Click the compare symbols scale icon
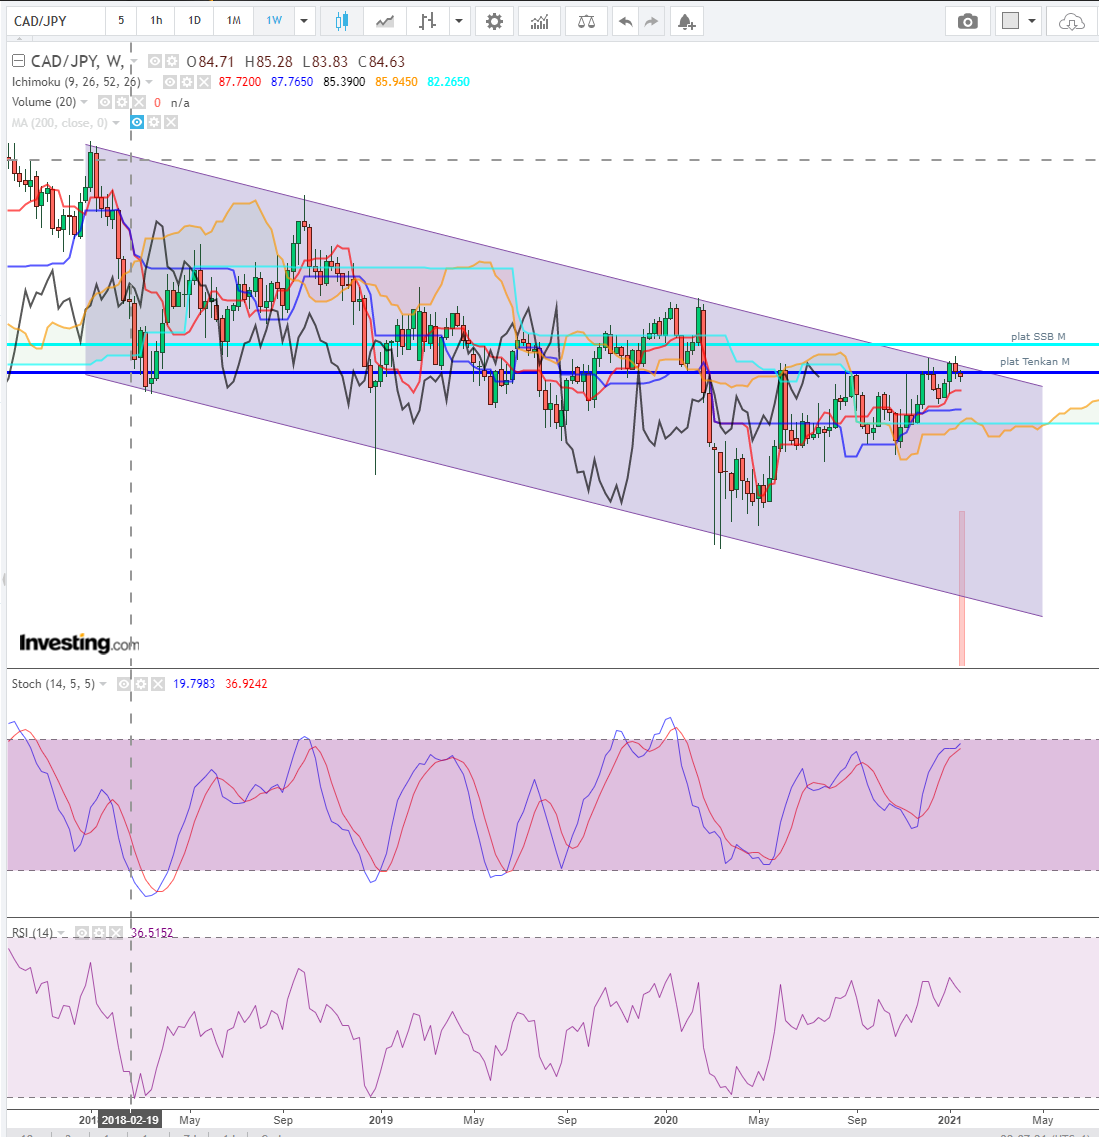The height and width of the screenshot is (1137, 1099). coord(586,21)
